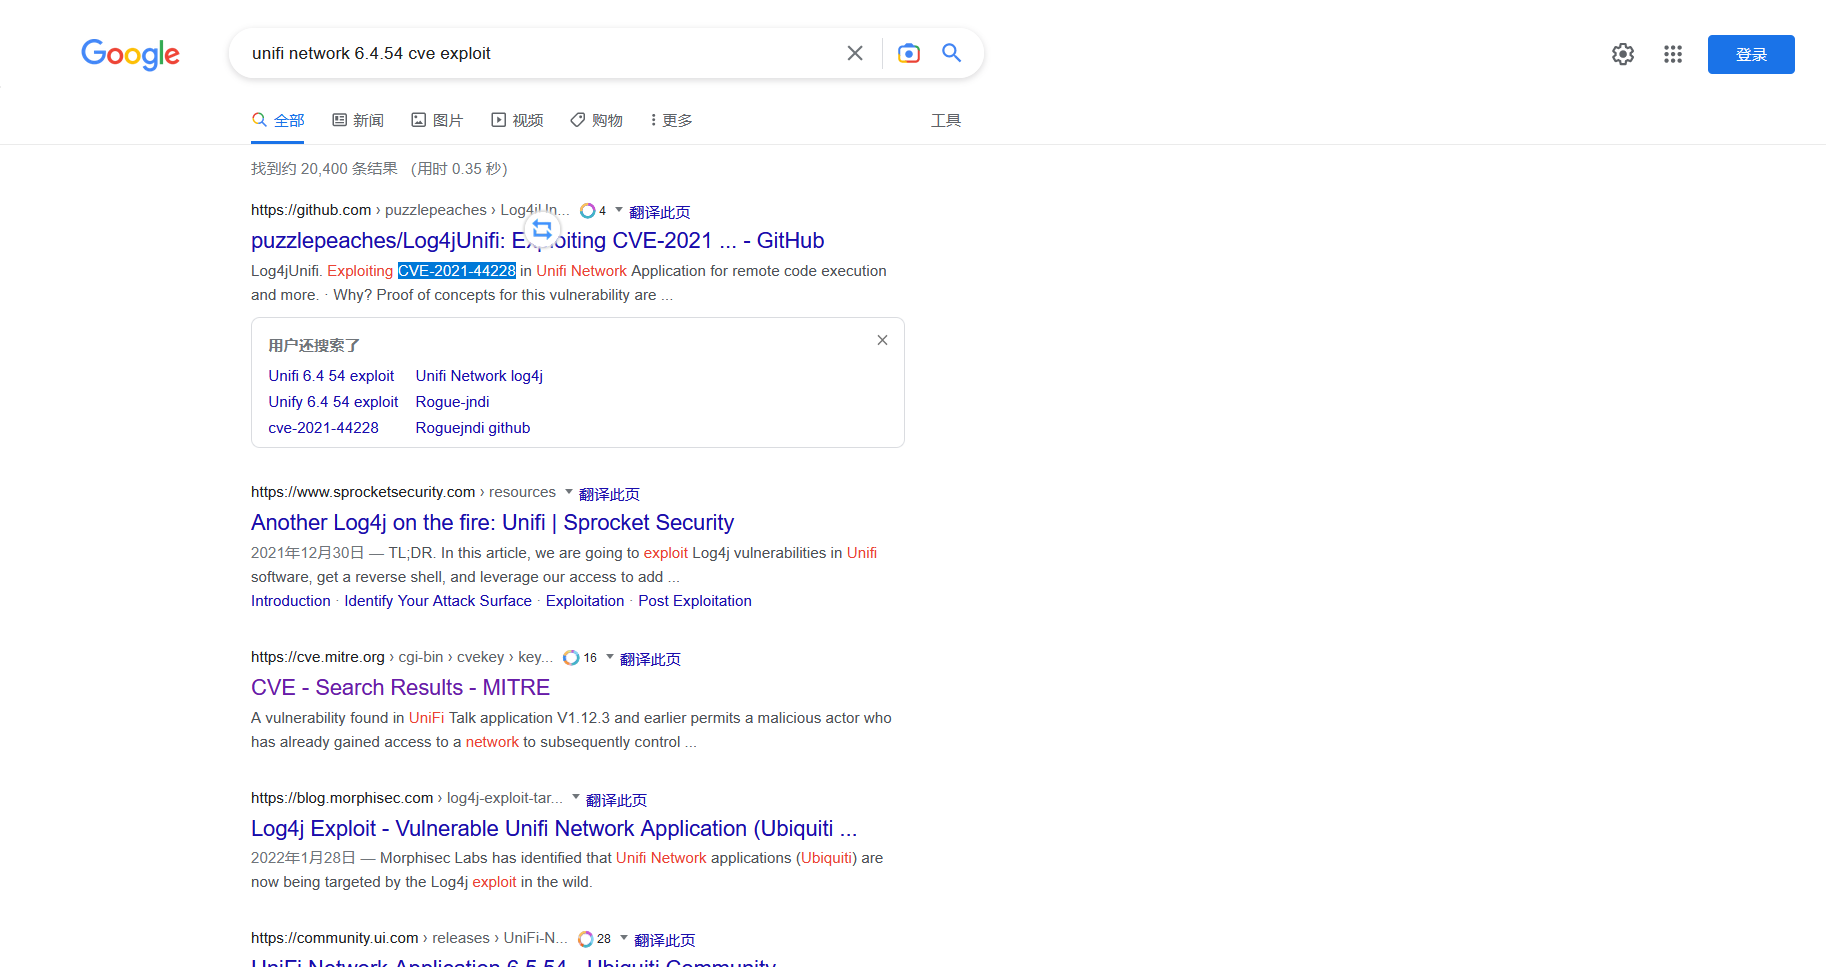Click the circular badge icon beside cve.mitre.org result
This screenshot has height=967, width=1826.
click(x=571, y=658)
